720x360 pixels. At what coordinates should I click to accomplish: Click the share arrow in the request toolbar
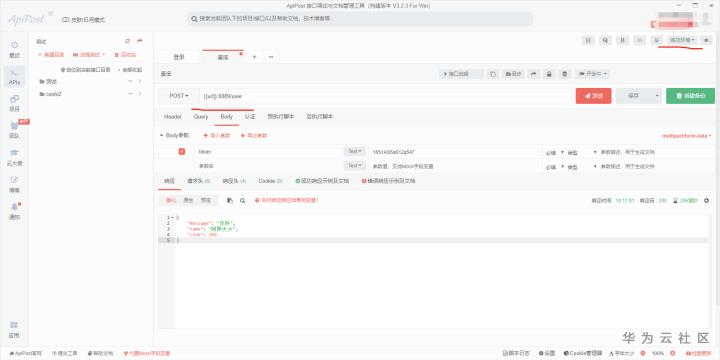[534, 74]
